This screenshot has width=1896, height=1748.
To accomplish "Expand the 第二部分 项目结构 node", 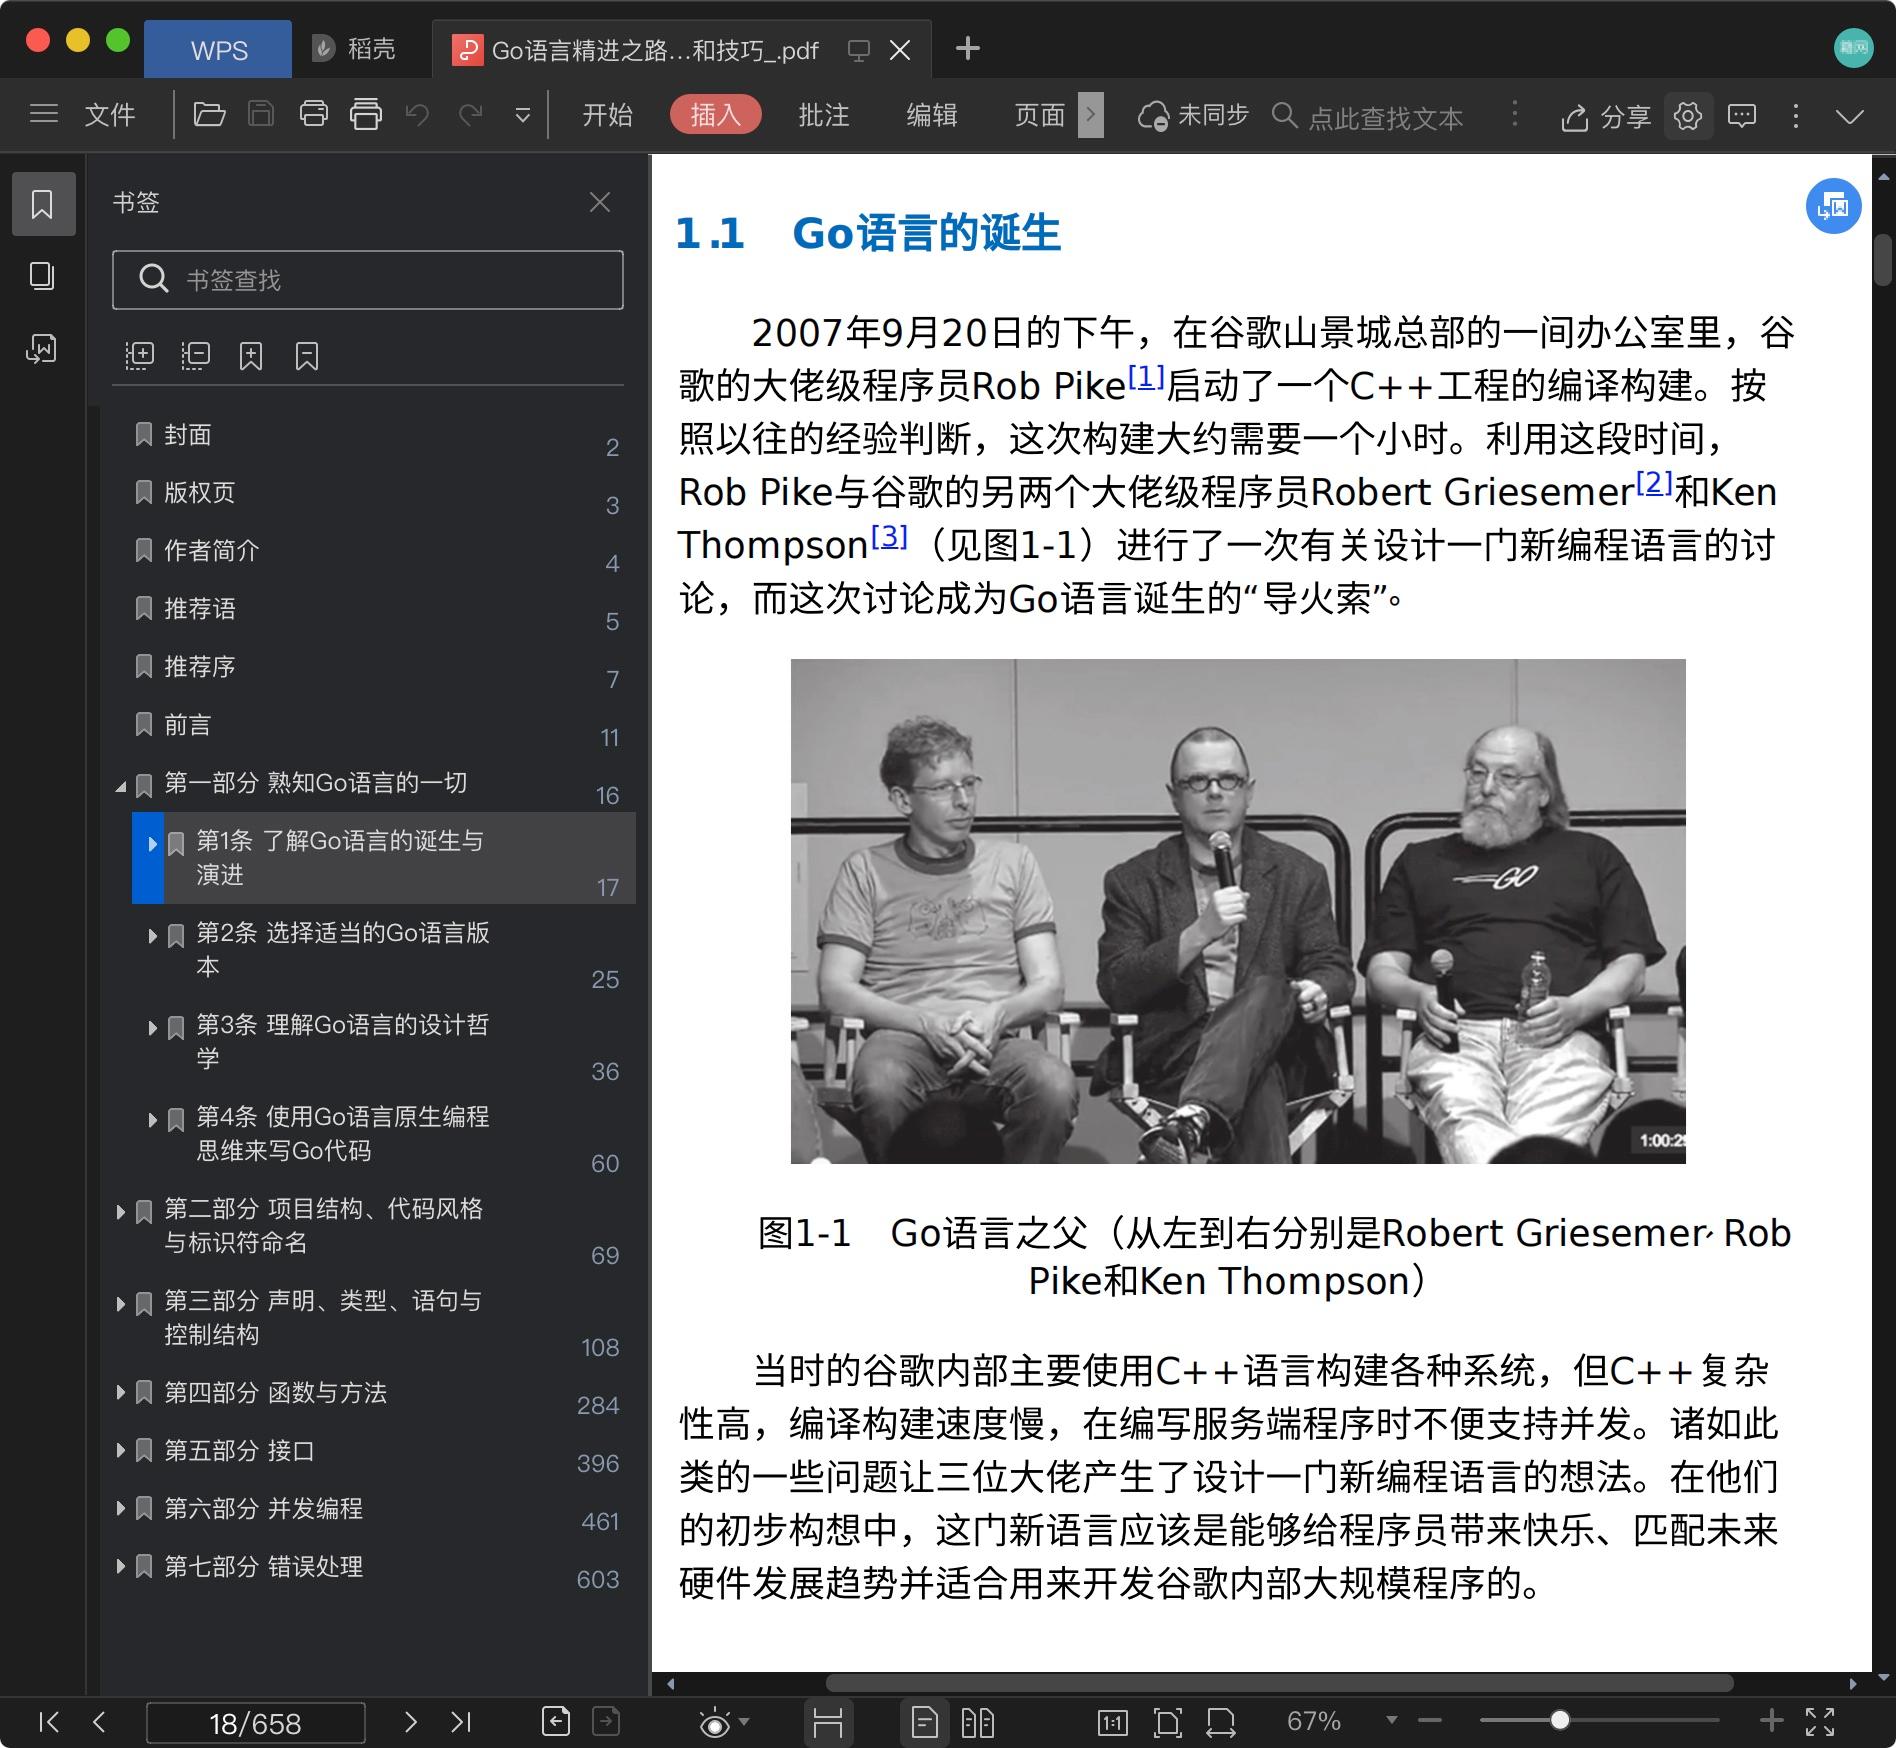I will click(x=121, y=1213).
